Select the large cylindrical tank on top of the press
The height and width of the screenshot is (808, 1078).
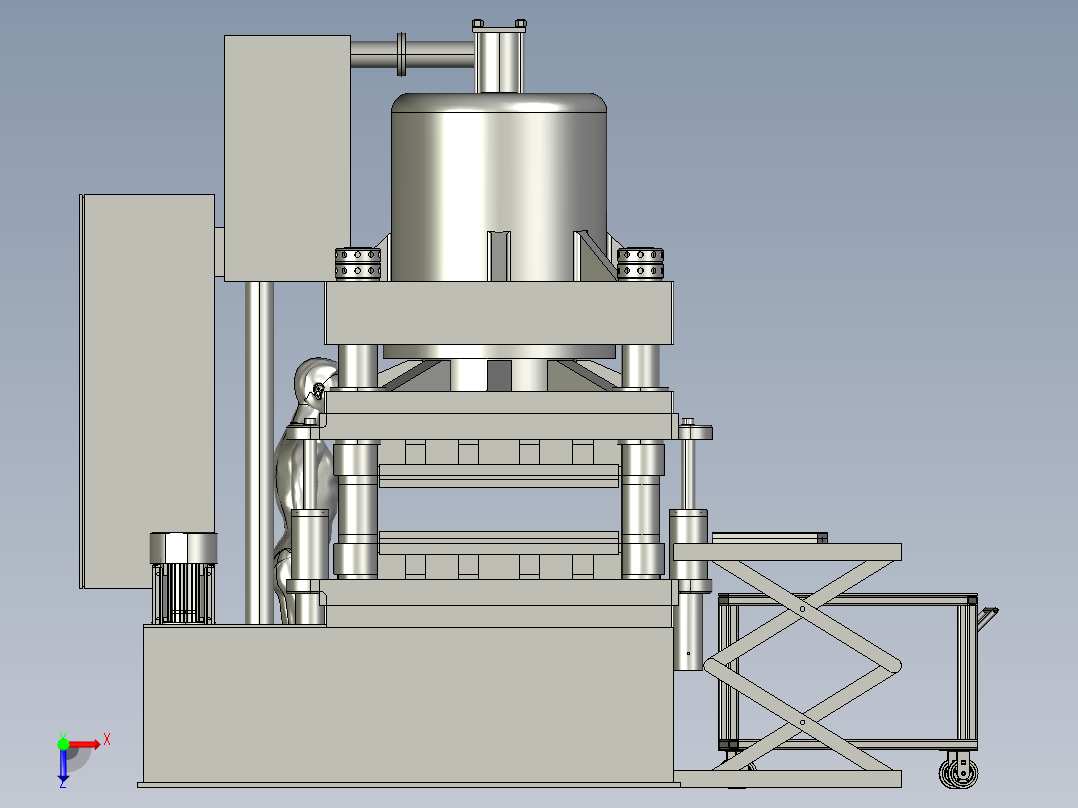tap(499, 187)
